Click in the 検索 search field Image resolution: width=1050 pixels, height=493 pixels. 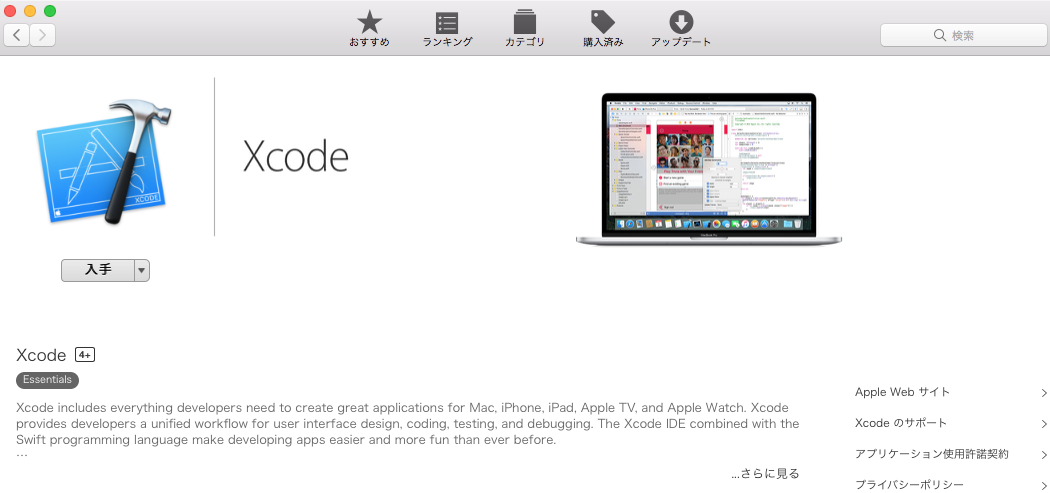[x=963, y=36]
